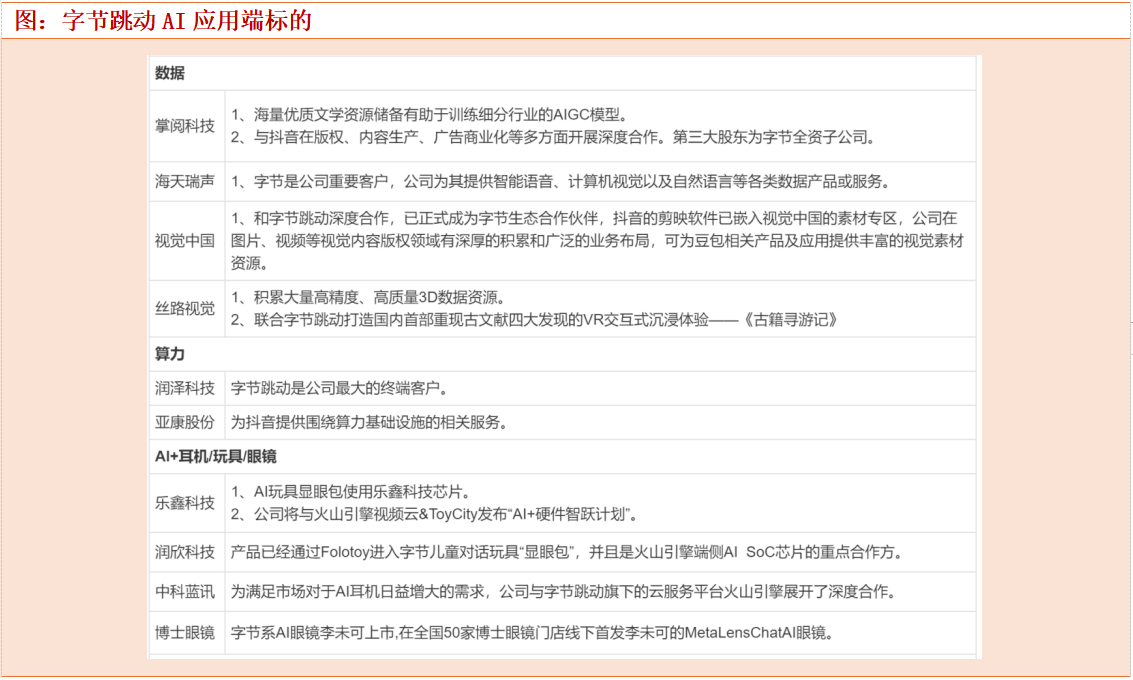The height and width of the screenshot is (680, 1133).
Task: Click the line about '第三大股东为字节全资子公司'
Action: [x=553, y=137]
